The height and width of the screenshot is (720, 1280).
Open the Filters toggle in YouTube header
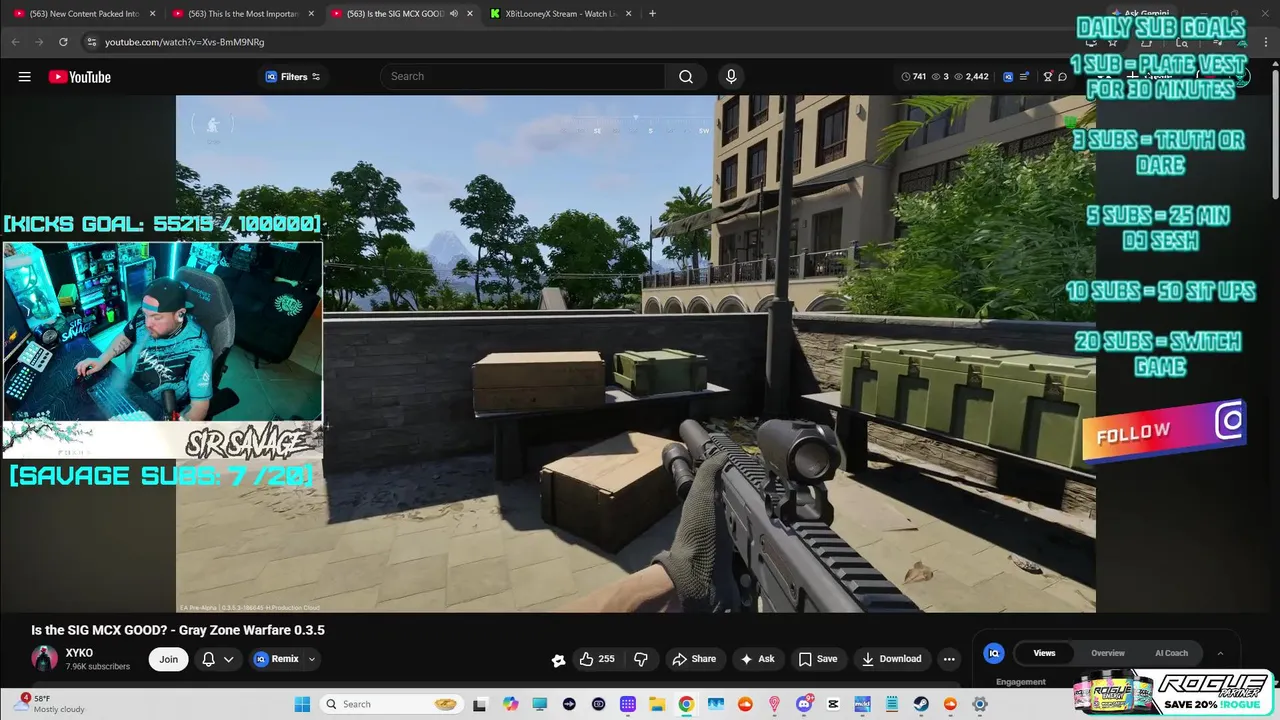coord(293,77)
